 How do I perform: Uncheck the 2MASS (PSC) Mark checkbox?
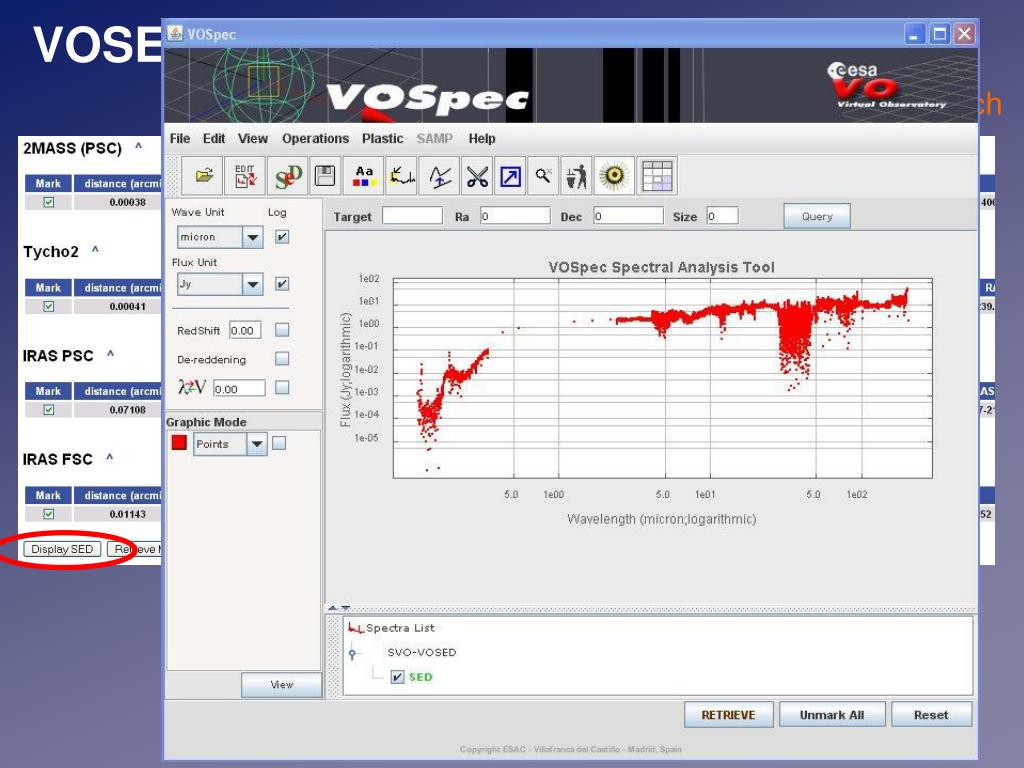tap(48, 202)
